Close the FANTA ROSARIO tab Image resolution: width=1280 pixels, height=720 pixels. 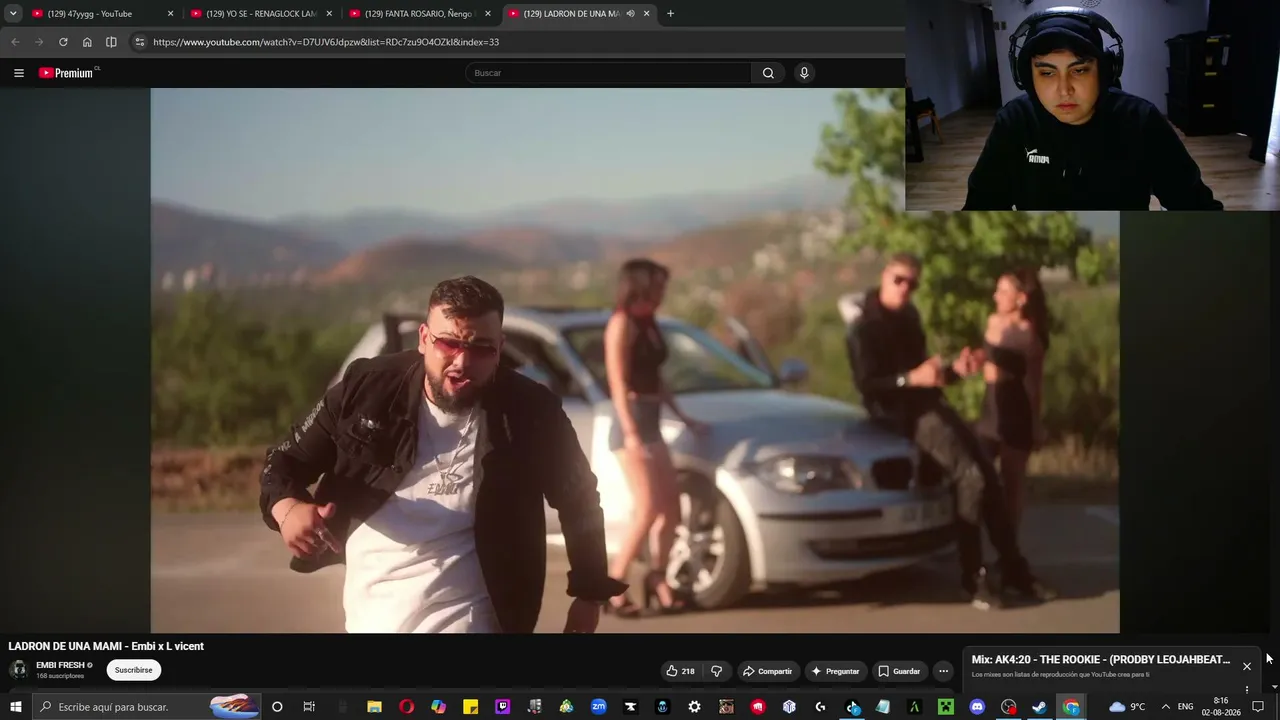coord(488,14)
